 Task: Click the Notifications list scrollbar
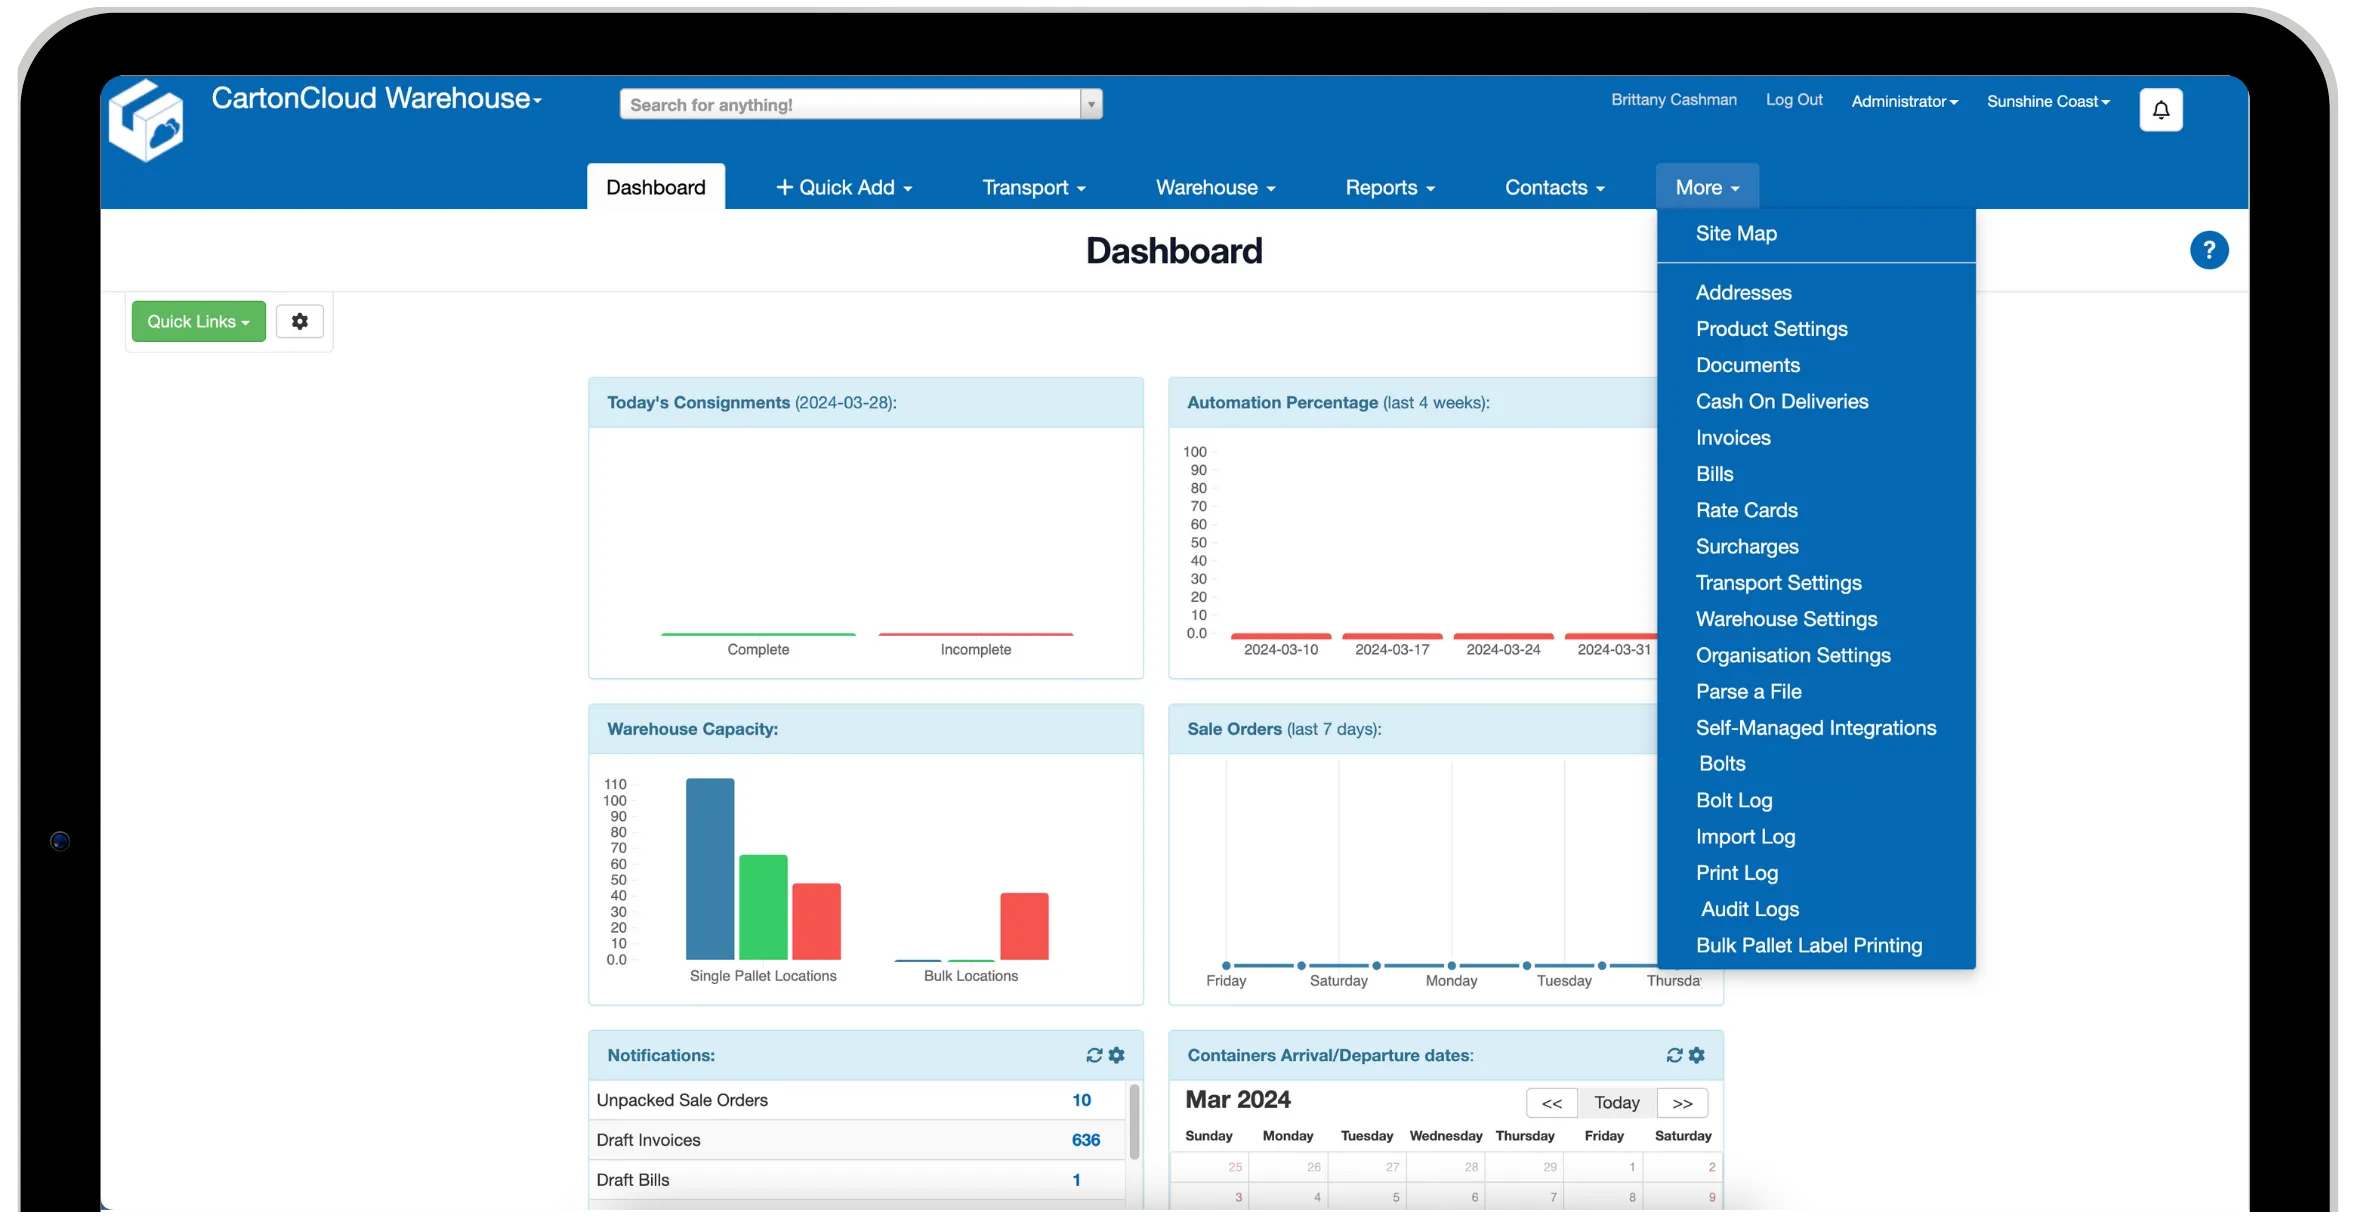pos(1134,1122)
